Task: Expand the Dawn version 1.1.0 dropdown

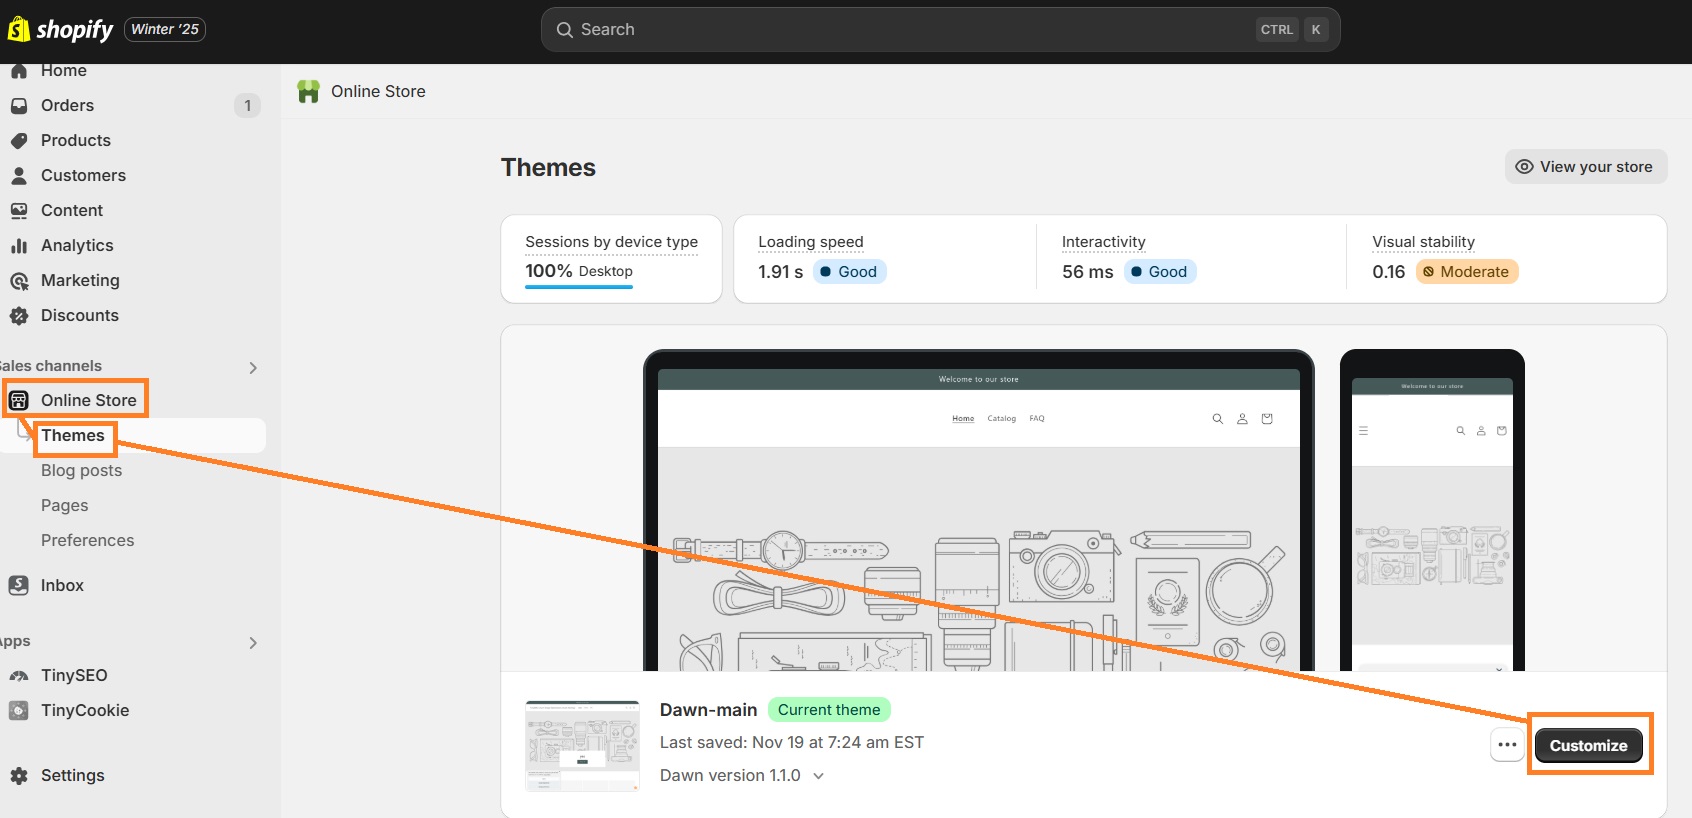Action: click(x=741, y=776)
